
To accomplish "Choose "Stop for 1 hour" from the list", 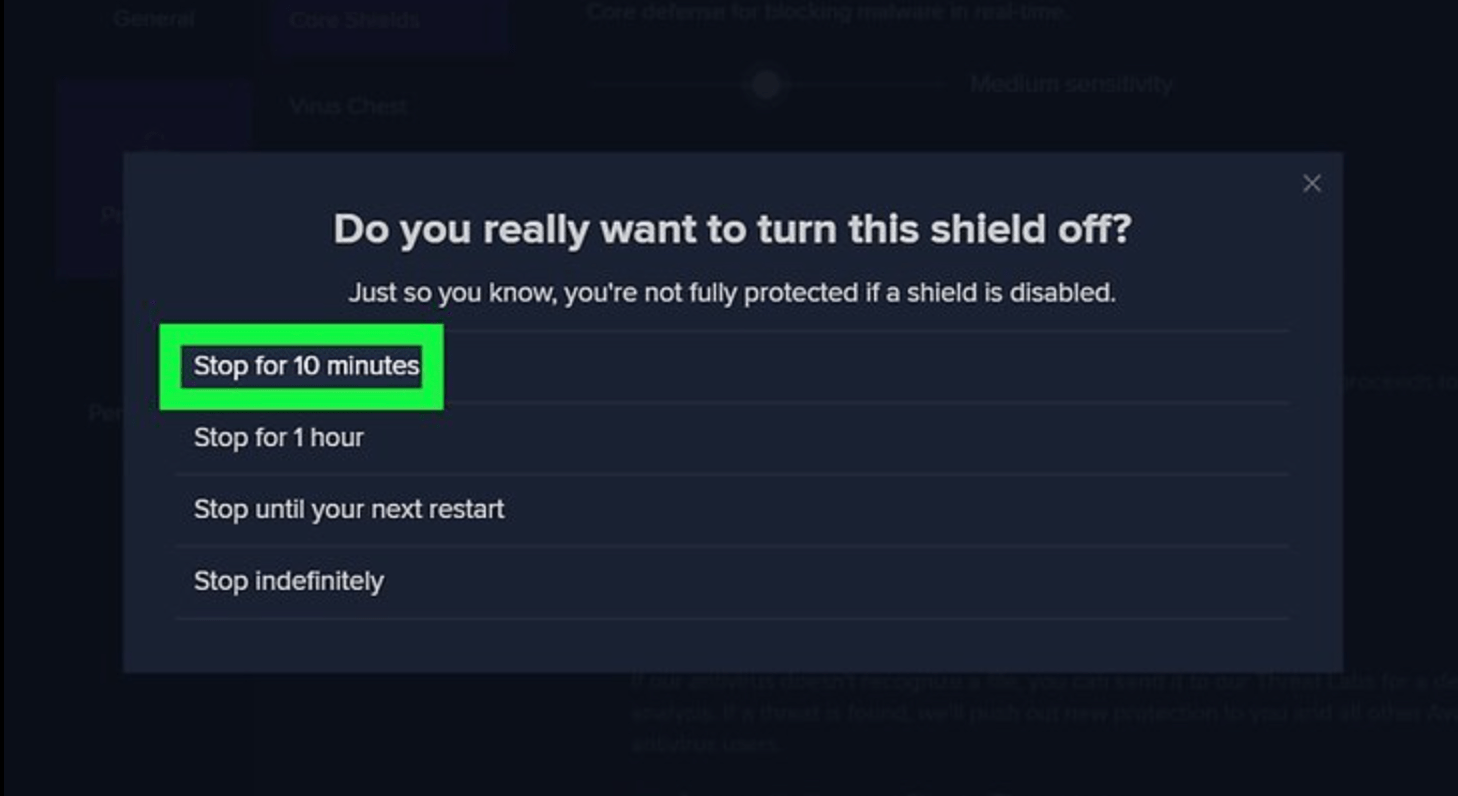I will tap(277, 437).
